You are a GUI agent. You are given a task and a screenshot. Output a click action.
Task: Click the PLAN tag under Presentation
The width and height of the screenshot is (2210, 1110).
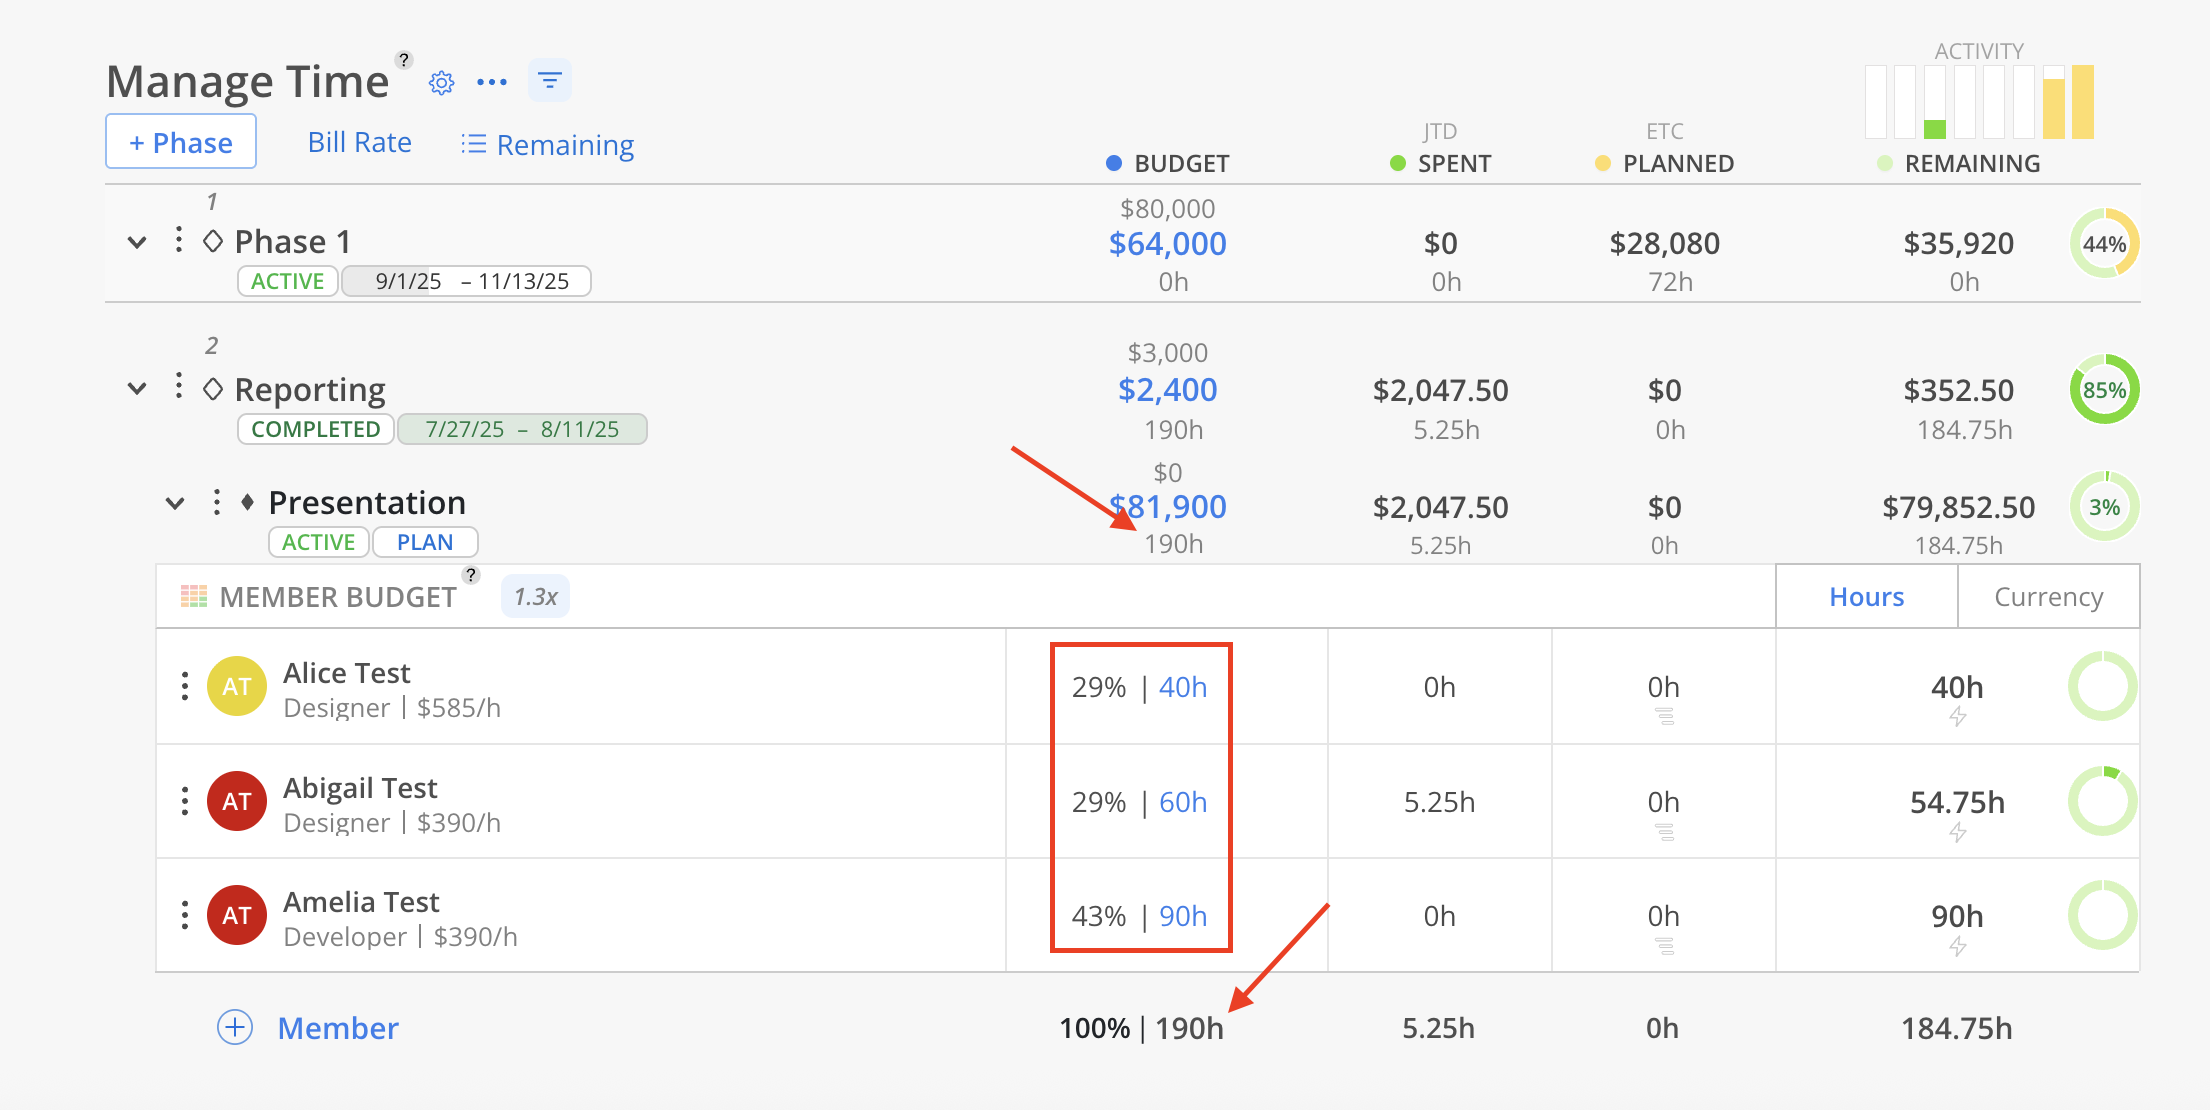click(x=424, y=542)
